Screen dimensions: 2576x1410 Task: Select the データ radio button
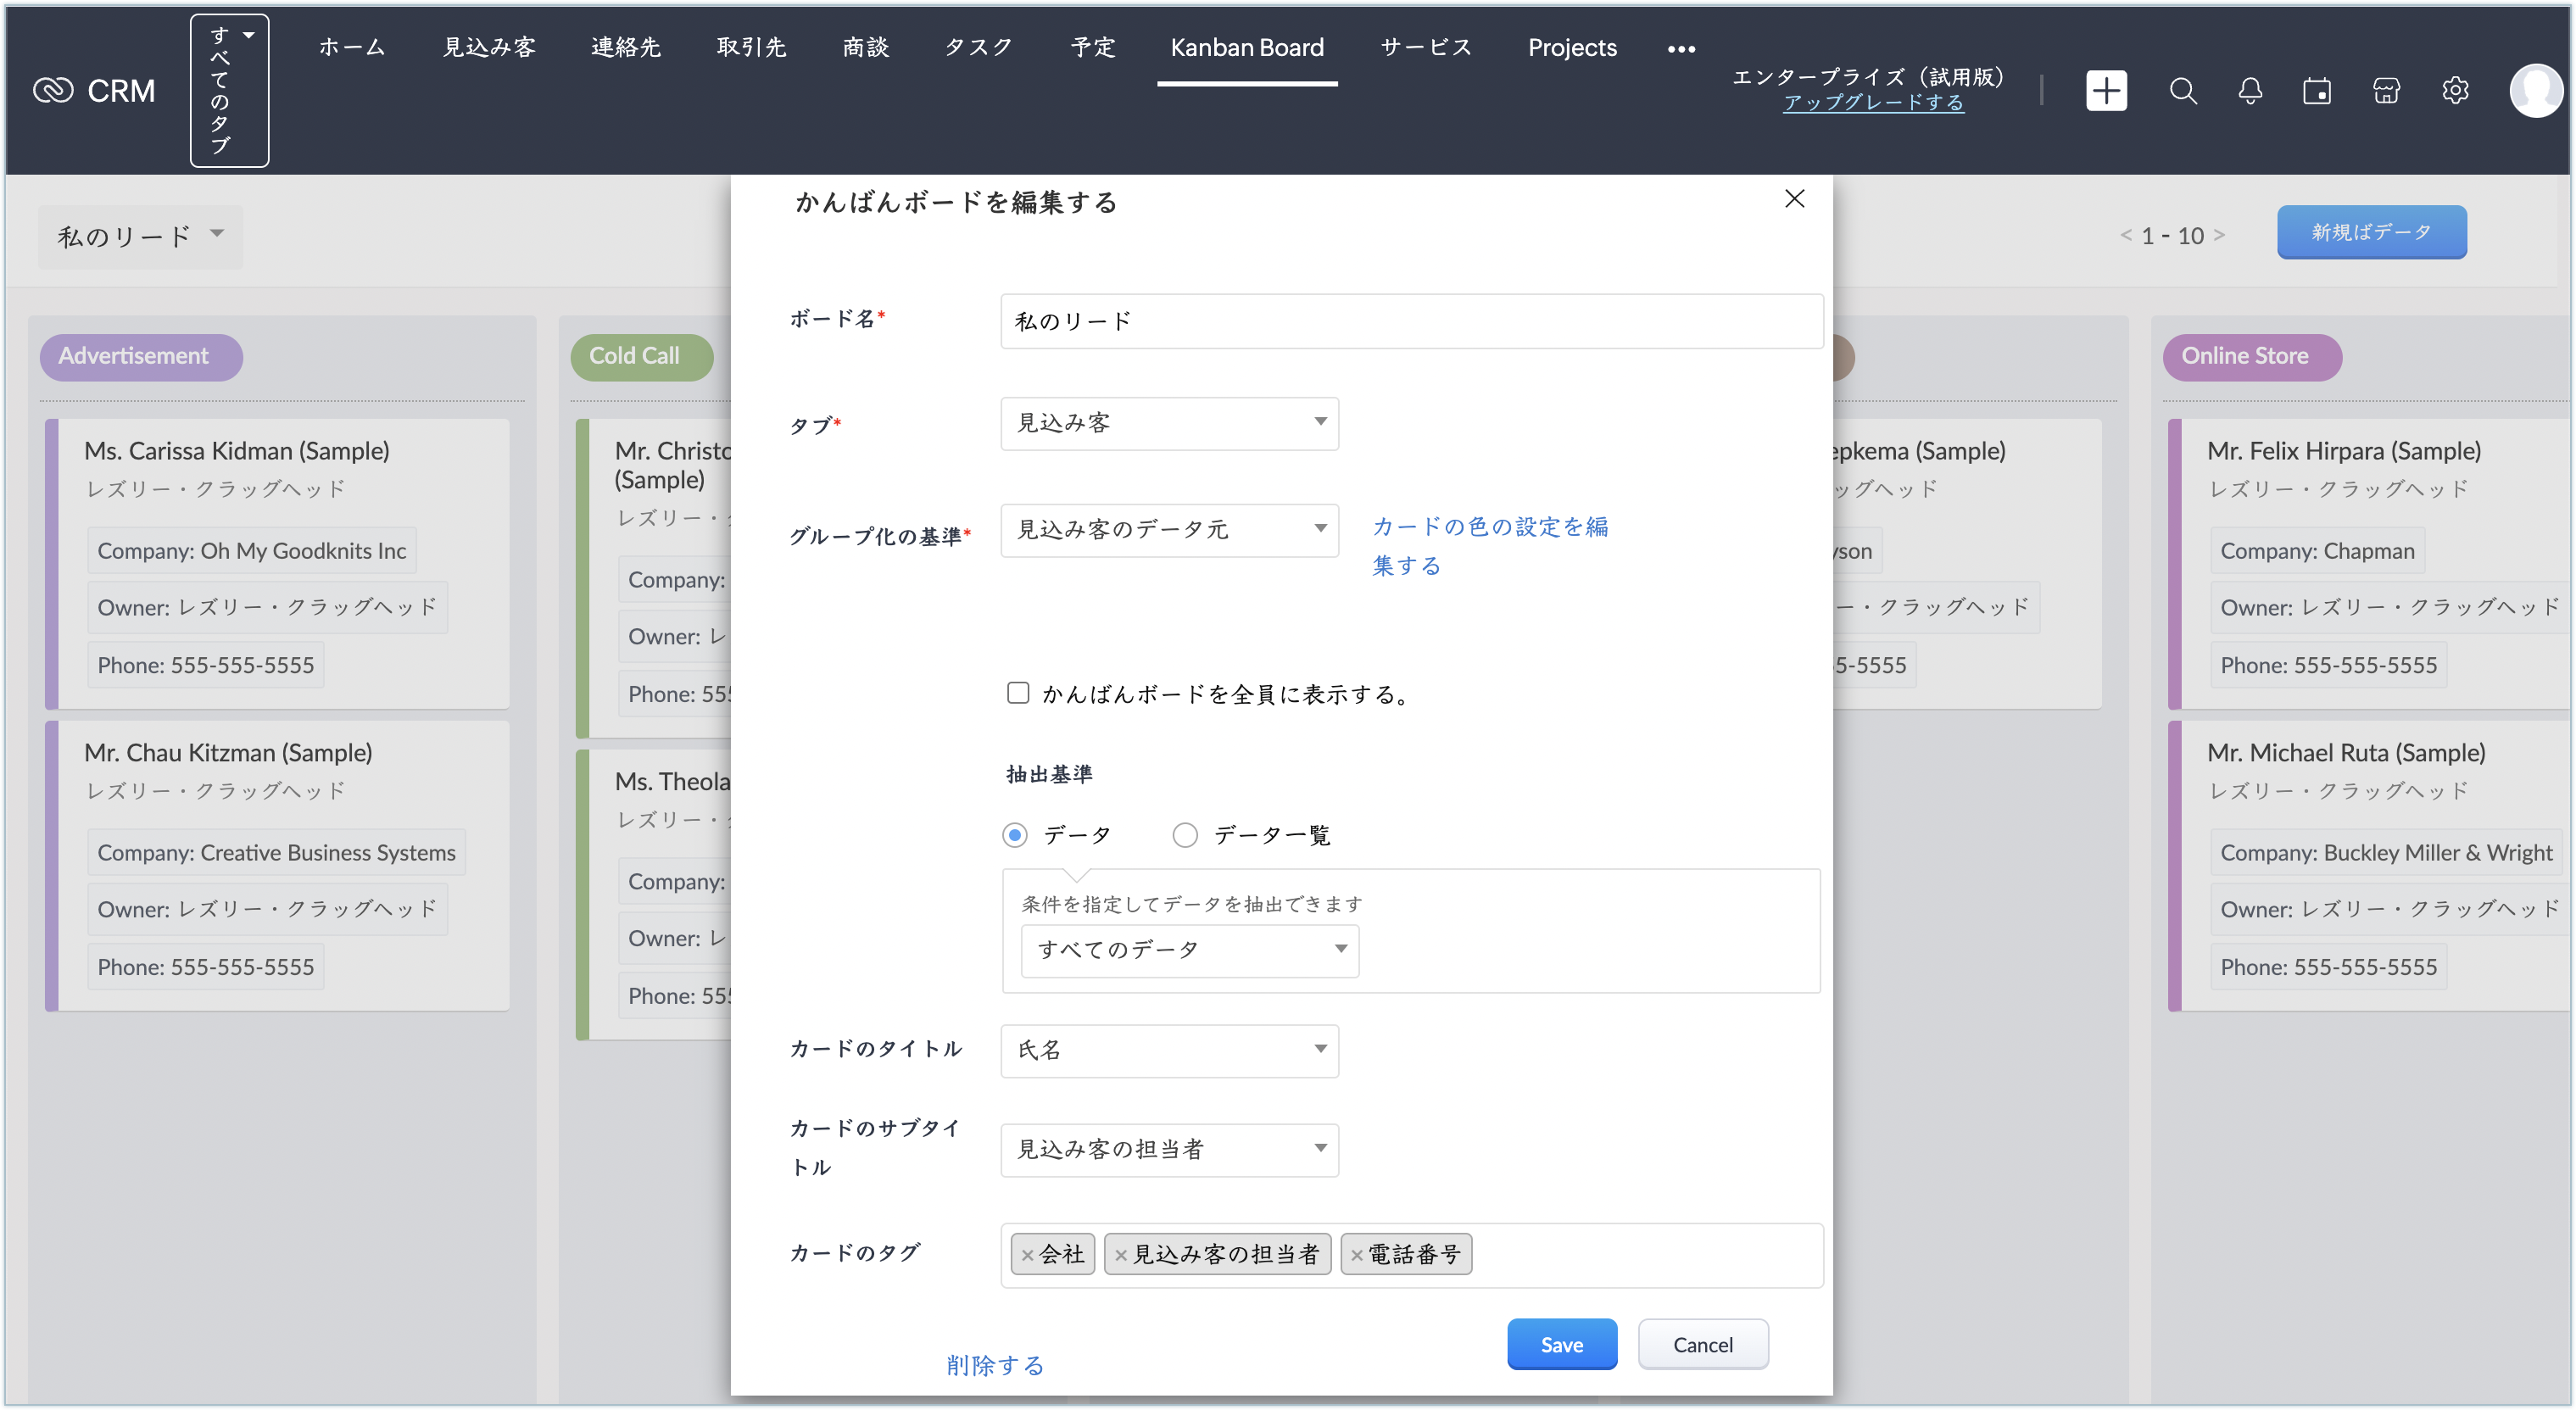[1015, 835]
